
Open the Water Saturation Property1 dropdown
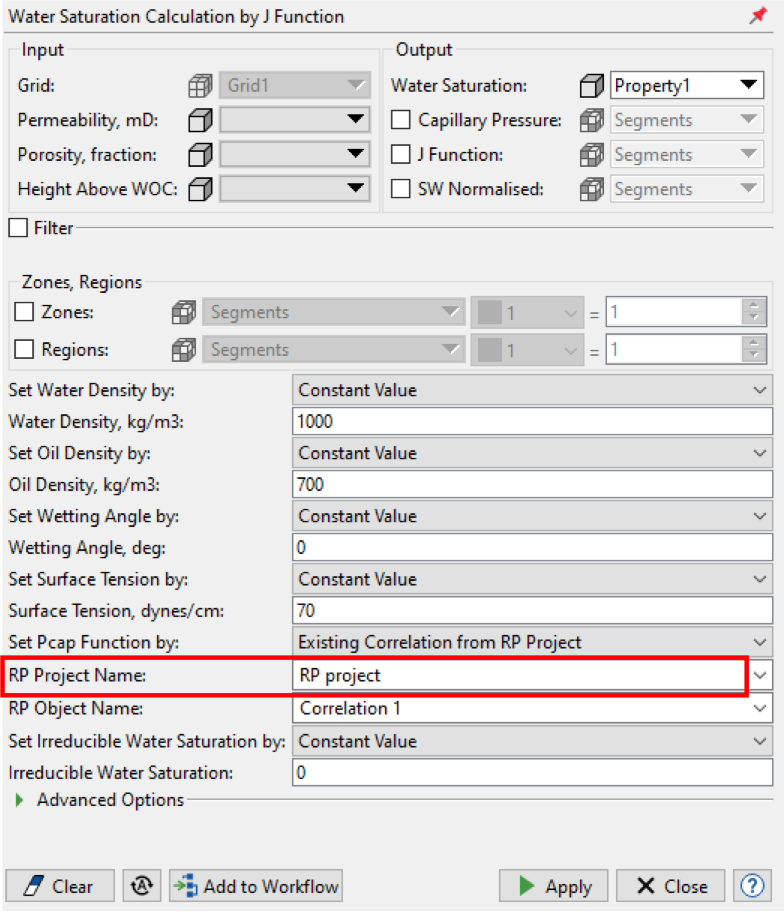687,86
